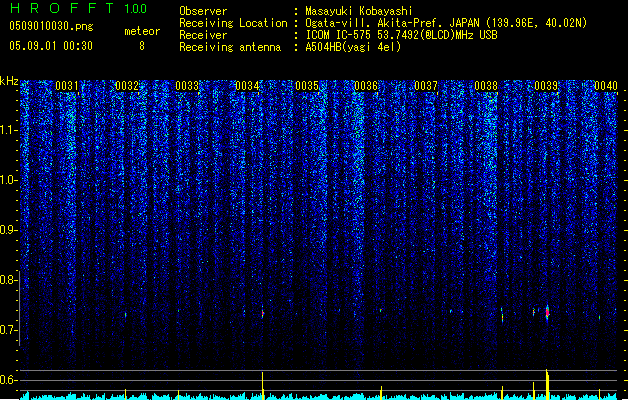629x400 pixels.
Task: Click the meteor echo just after 0038
Action: click(x=502, y=315)
